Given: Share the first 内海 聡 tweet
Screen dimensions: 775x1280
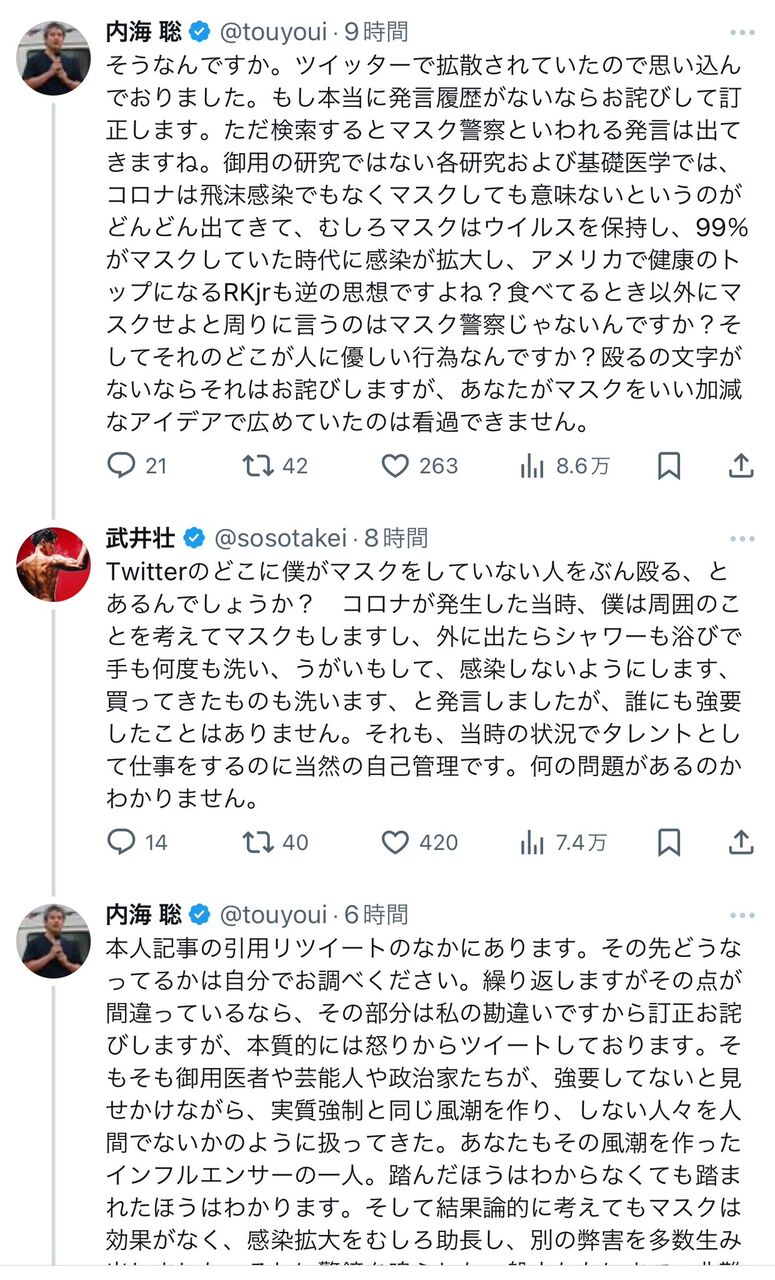Looking at the screenshot, I should [740, 465].
